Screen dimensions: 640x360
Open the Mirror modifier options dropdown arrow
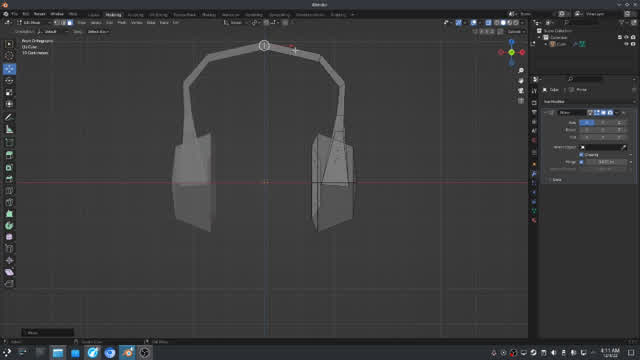pyautogui.click(x=617, y=113)
